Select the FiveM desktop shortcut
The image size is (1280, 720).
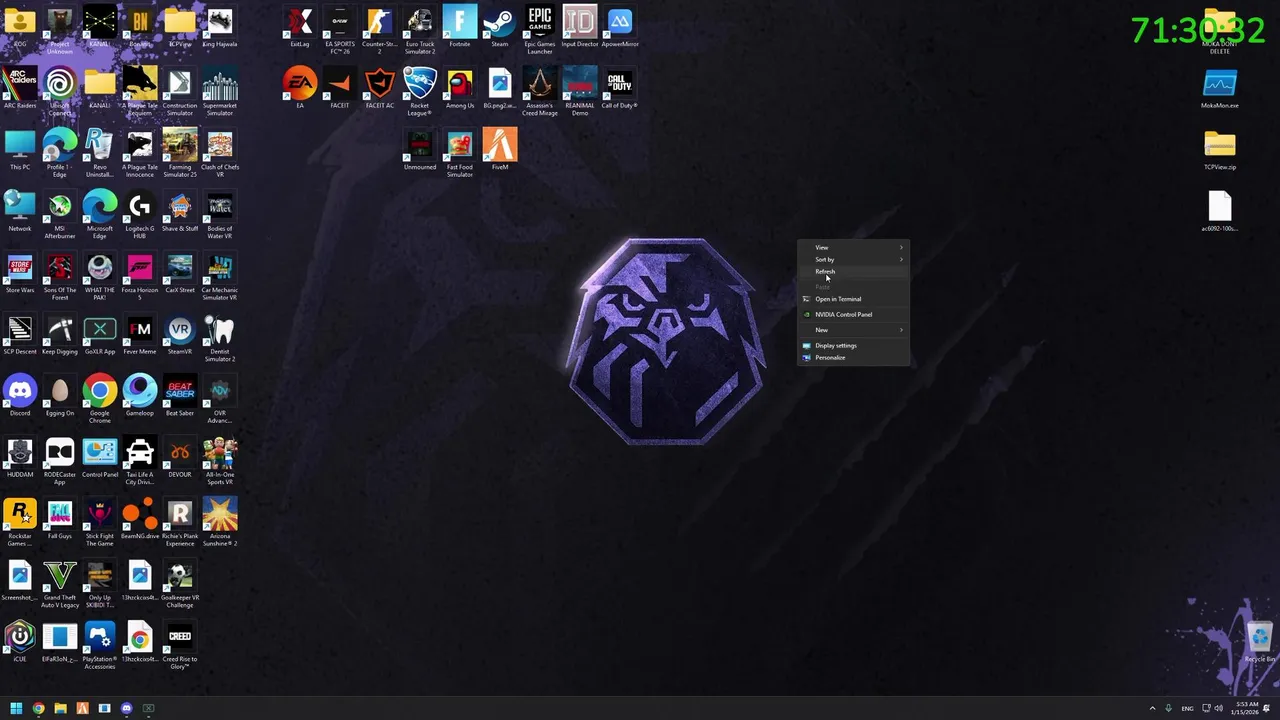point(500,150)
